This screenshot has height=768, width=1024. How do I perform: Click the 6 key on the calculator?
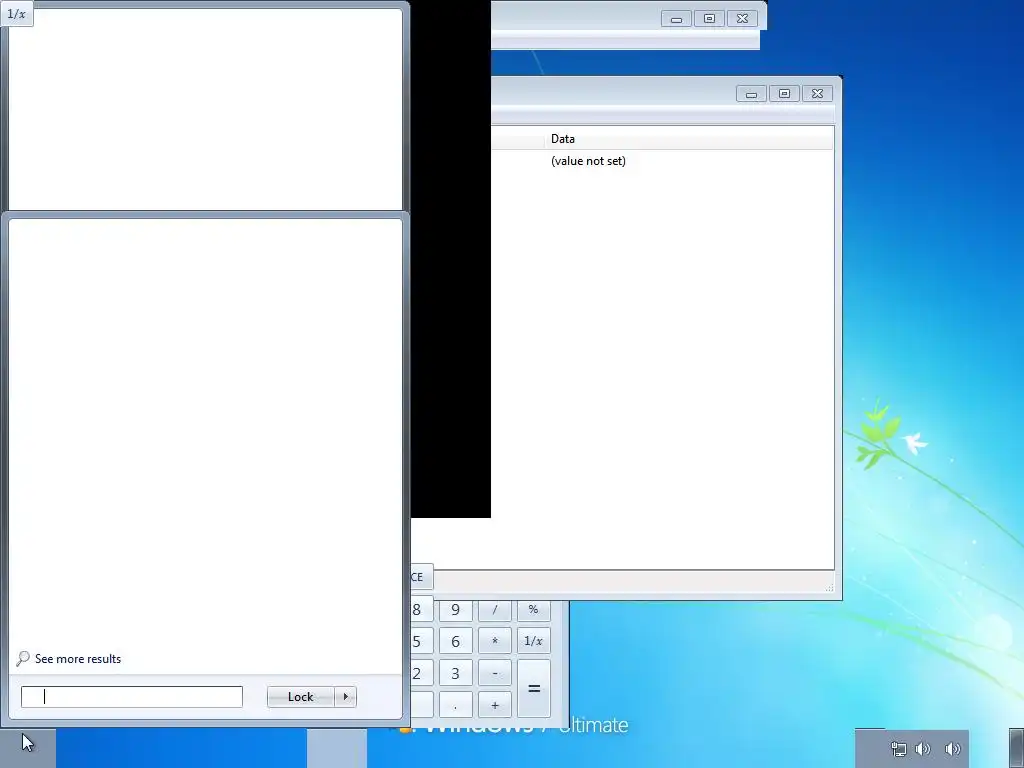[456, 641]
